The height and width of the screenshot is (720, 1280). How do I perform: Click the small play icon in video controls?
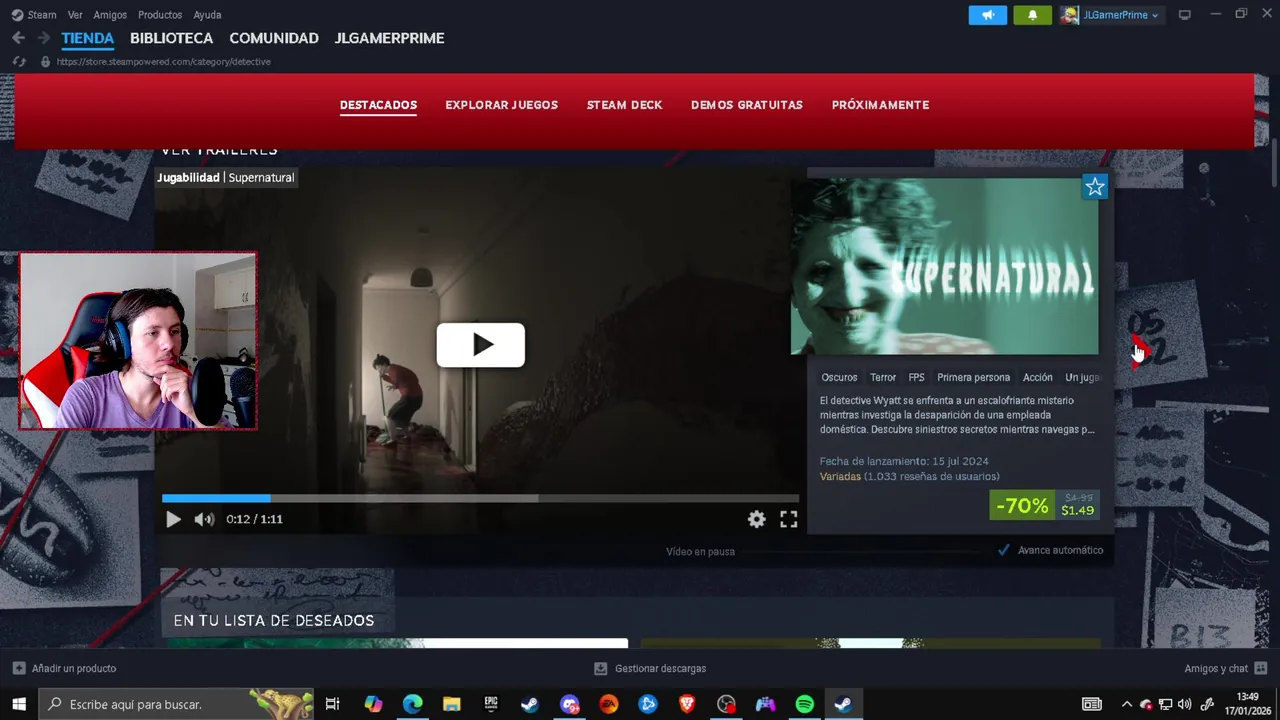click(x=173, y=519)
